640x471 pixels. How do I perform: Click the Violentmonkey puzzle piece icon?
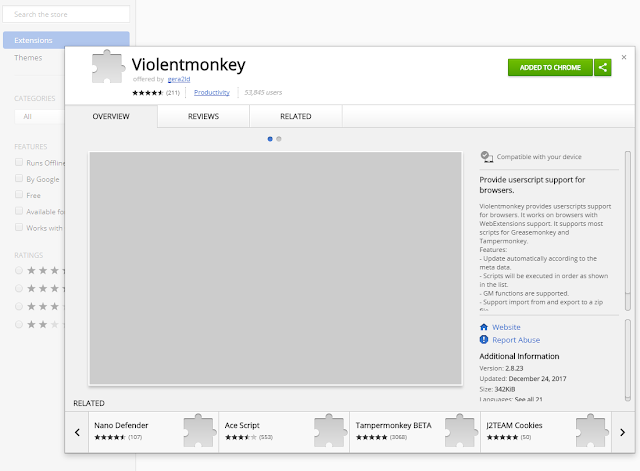[107, 67]
